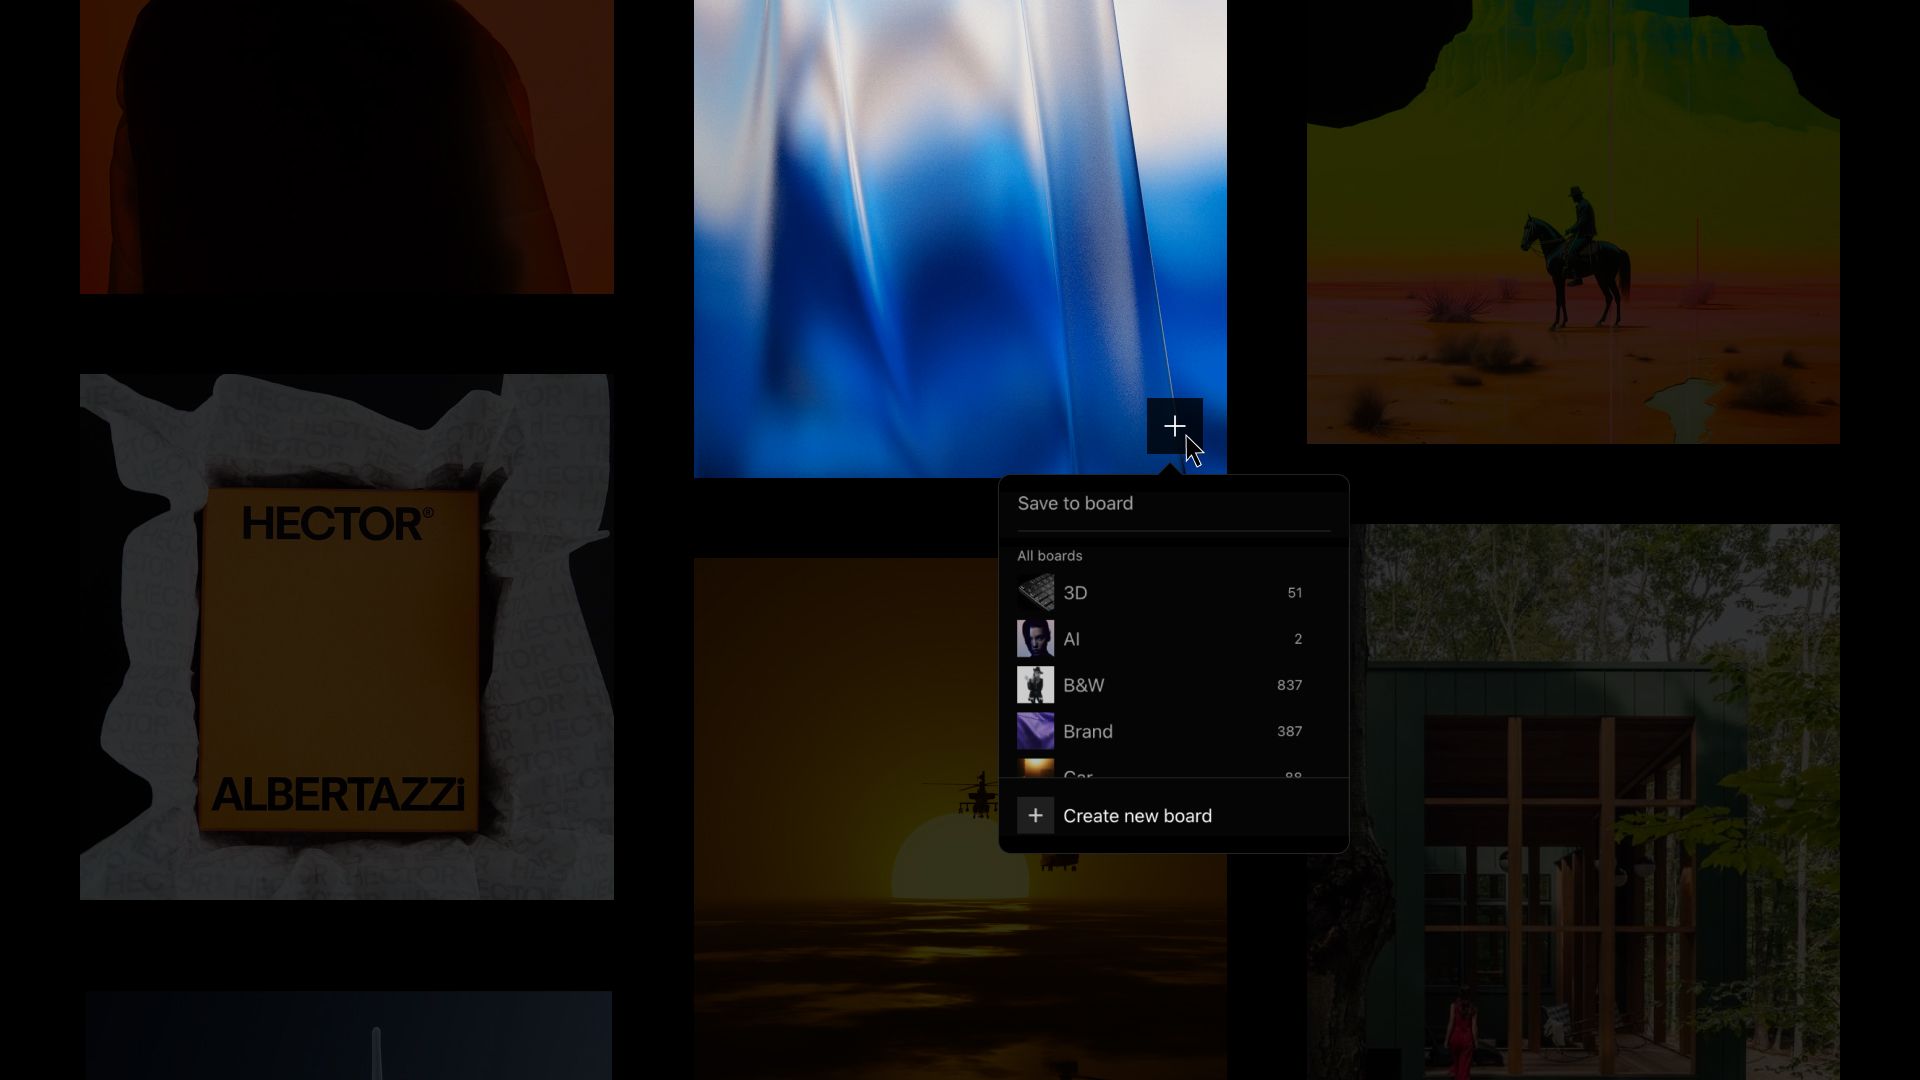
Task: Open the orange silhouette image
Action: point(347,147)
